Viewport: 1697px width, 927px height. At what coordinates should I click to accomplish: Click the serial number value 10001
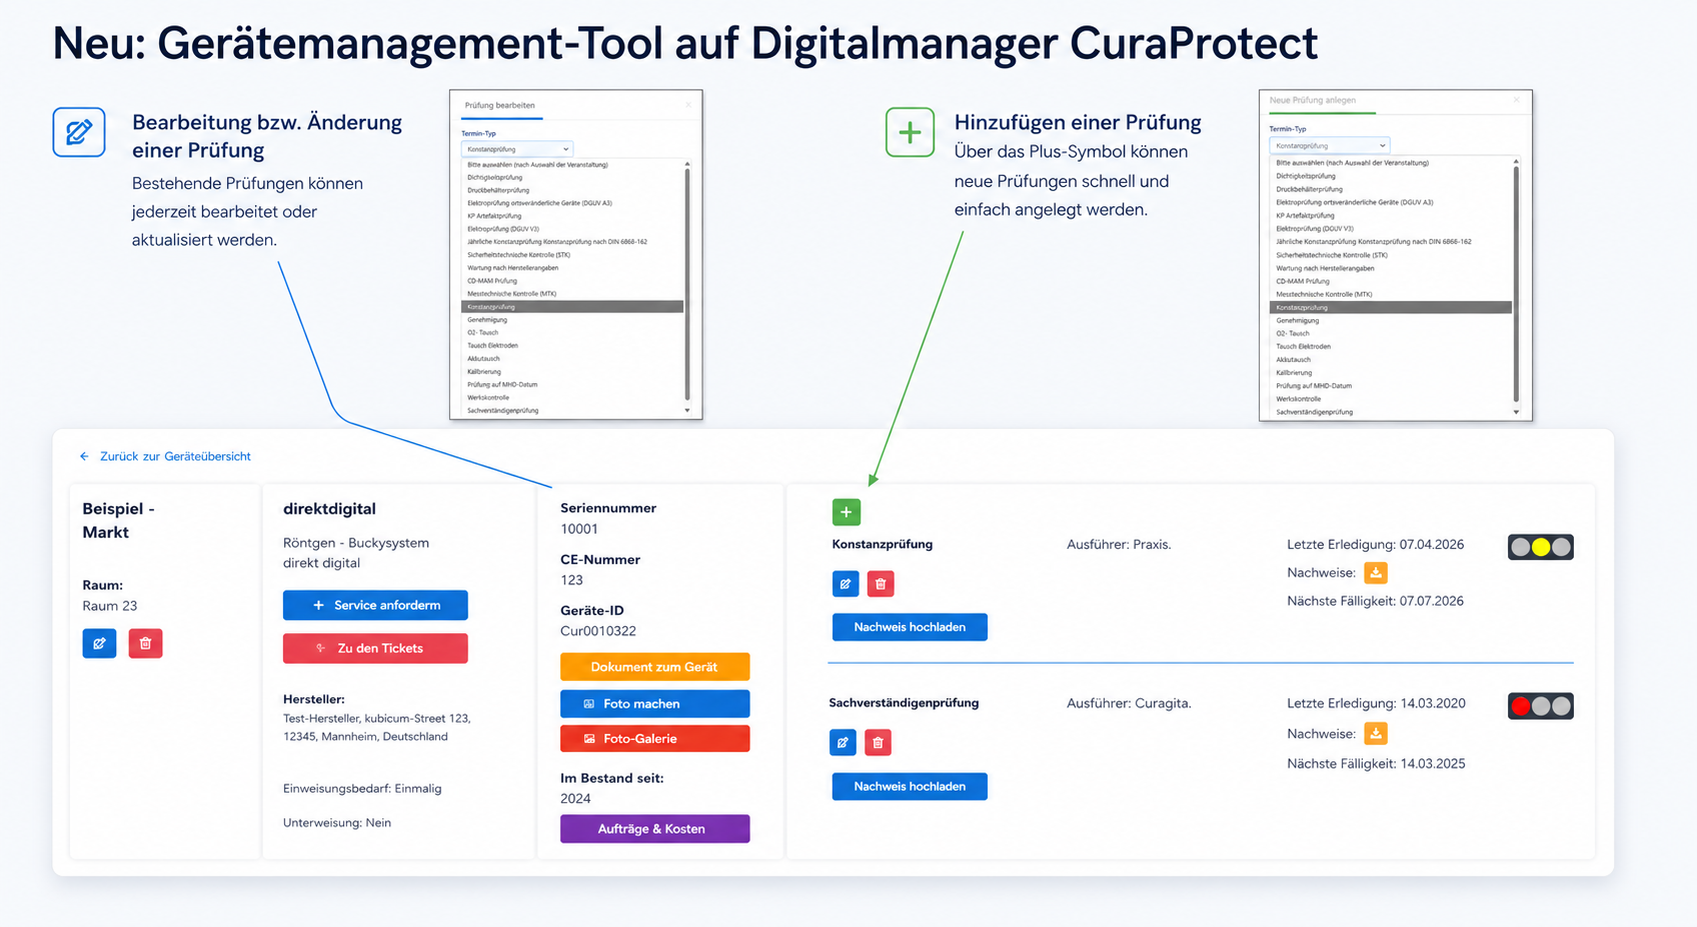579,529
